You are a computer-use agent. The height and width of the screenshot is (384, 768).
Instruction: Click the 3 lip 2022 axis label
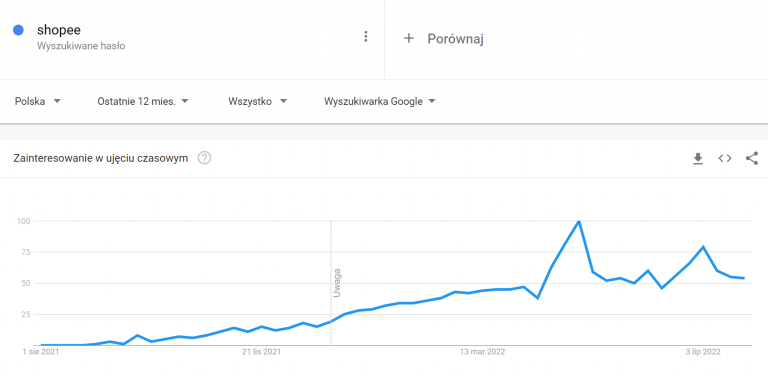coord(703,352)
